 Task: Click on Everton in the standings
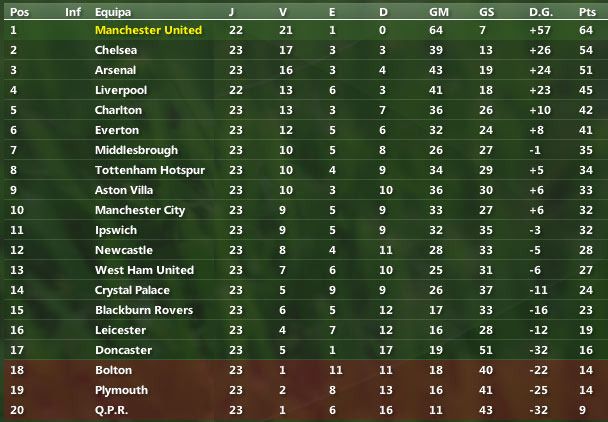click(116, 130)
